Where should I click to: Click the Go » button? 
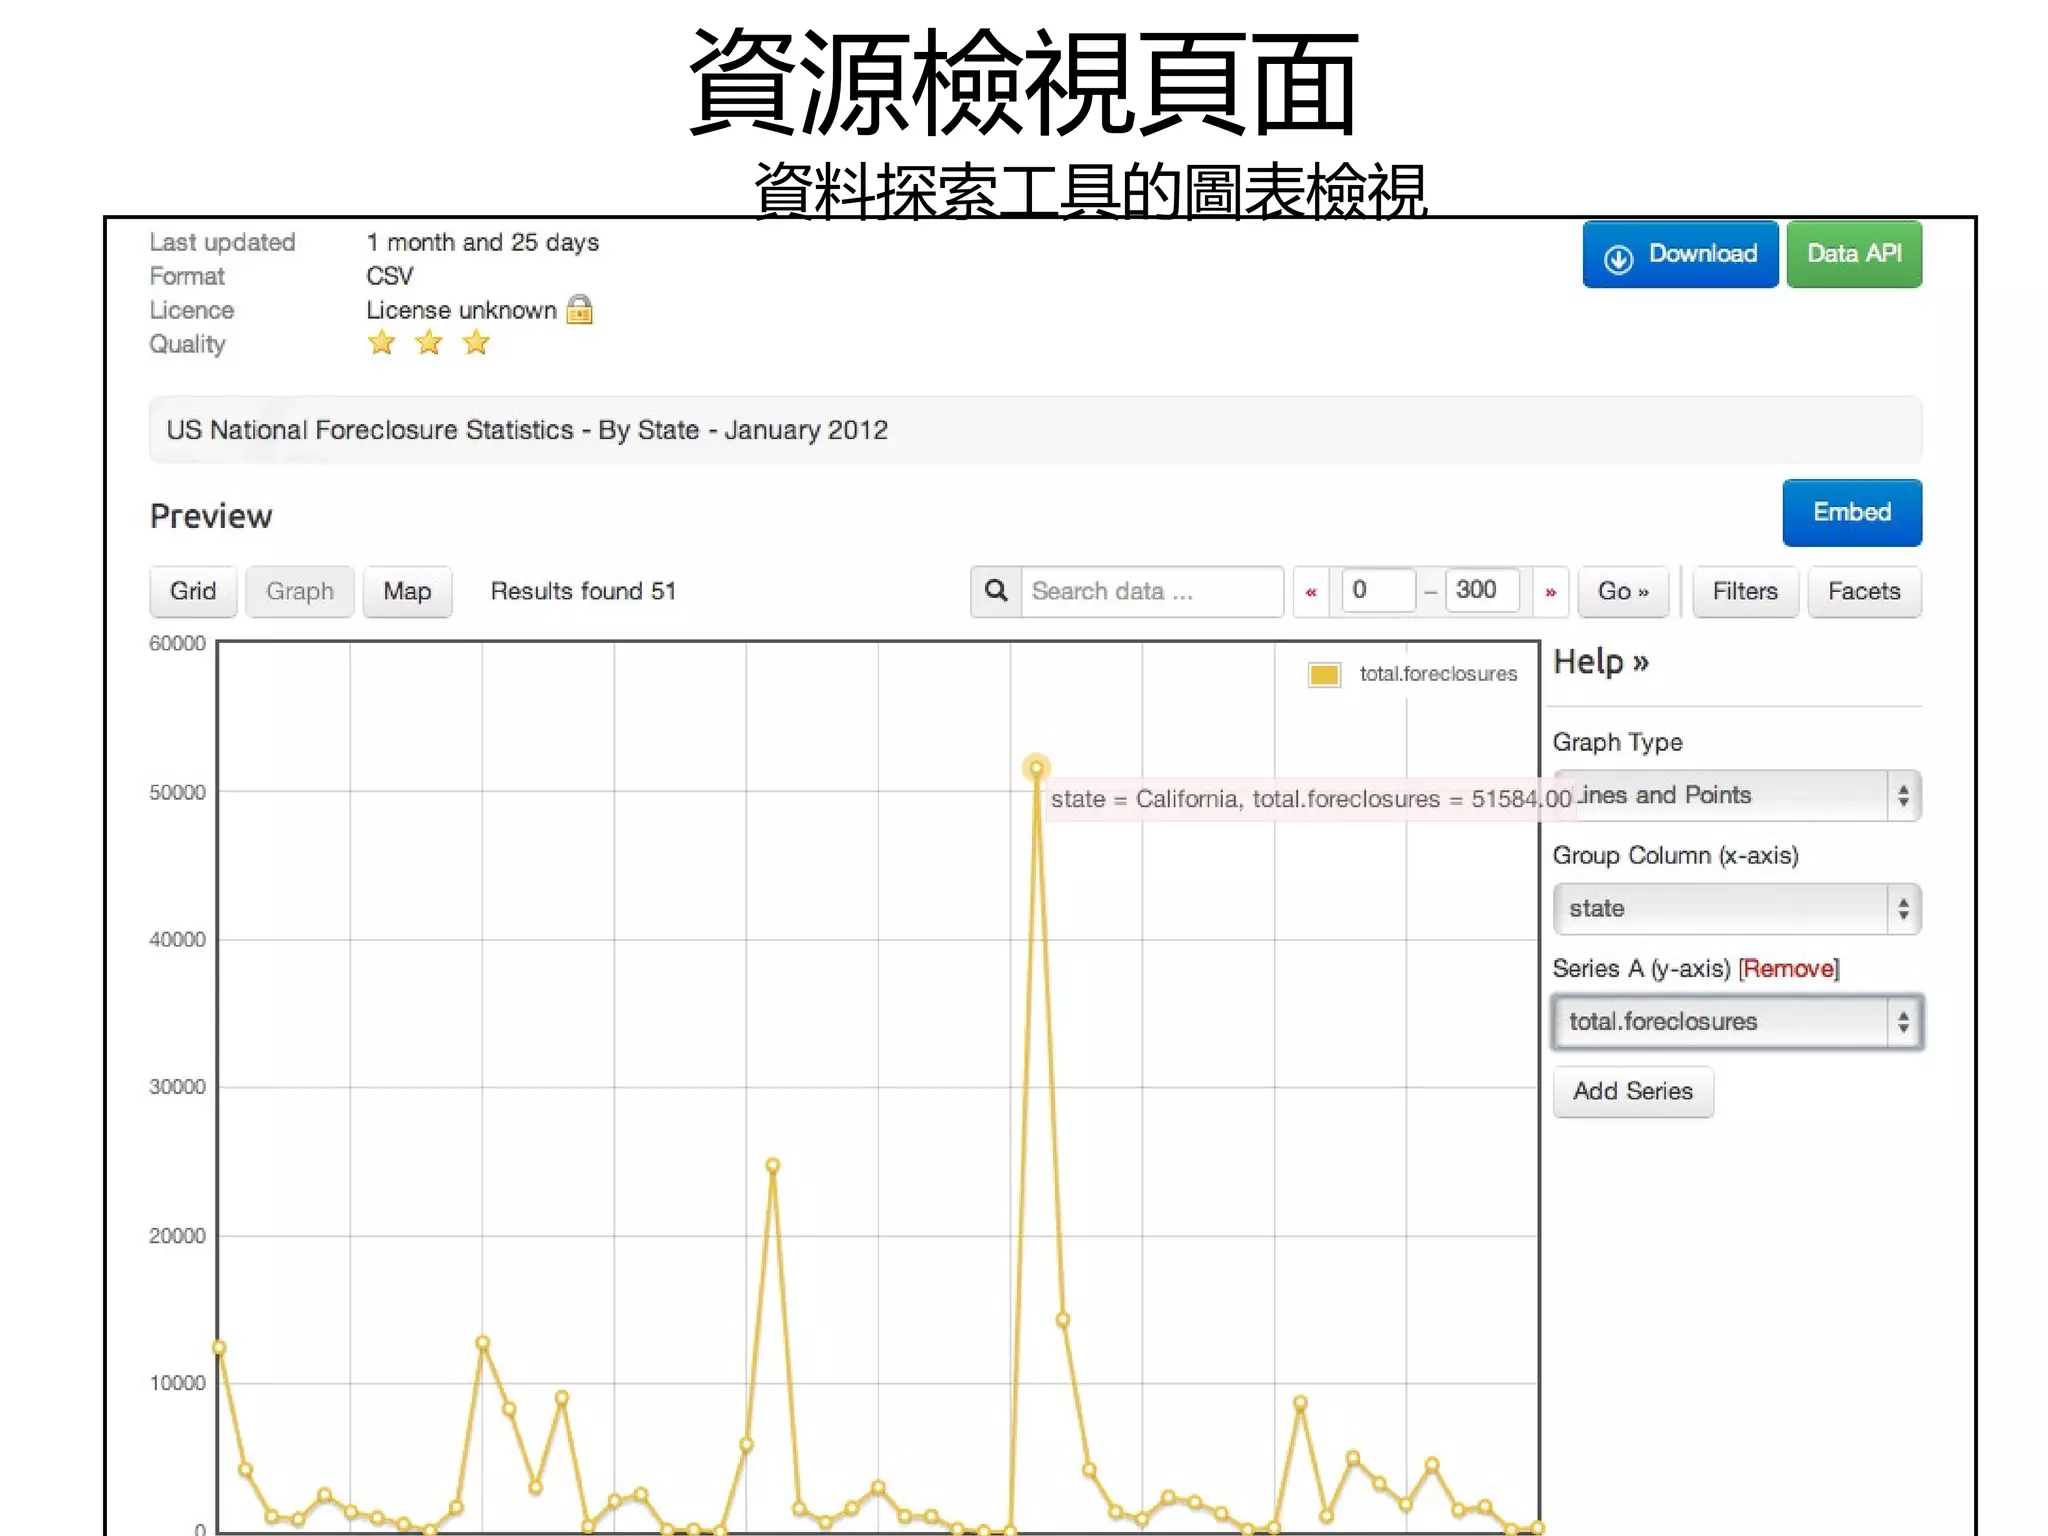(1623, 591)
